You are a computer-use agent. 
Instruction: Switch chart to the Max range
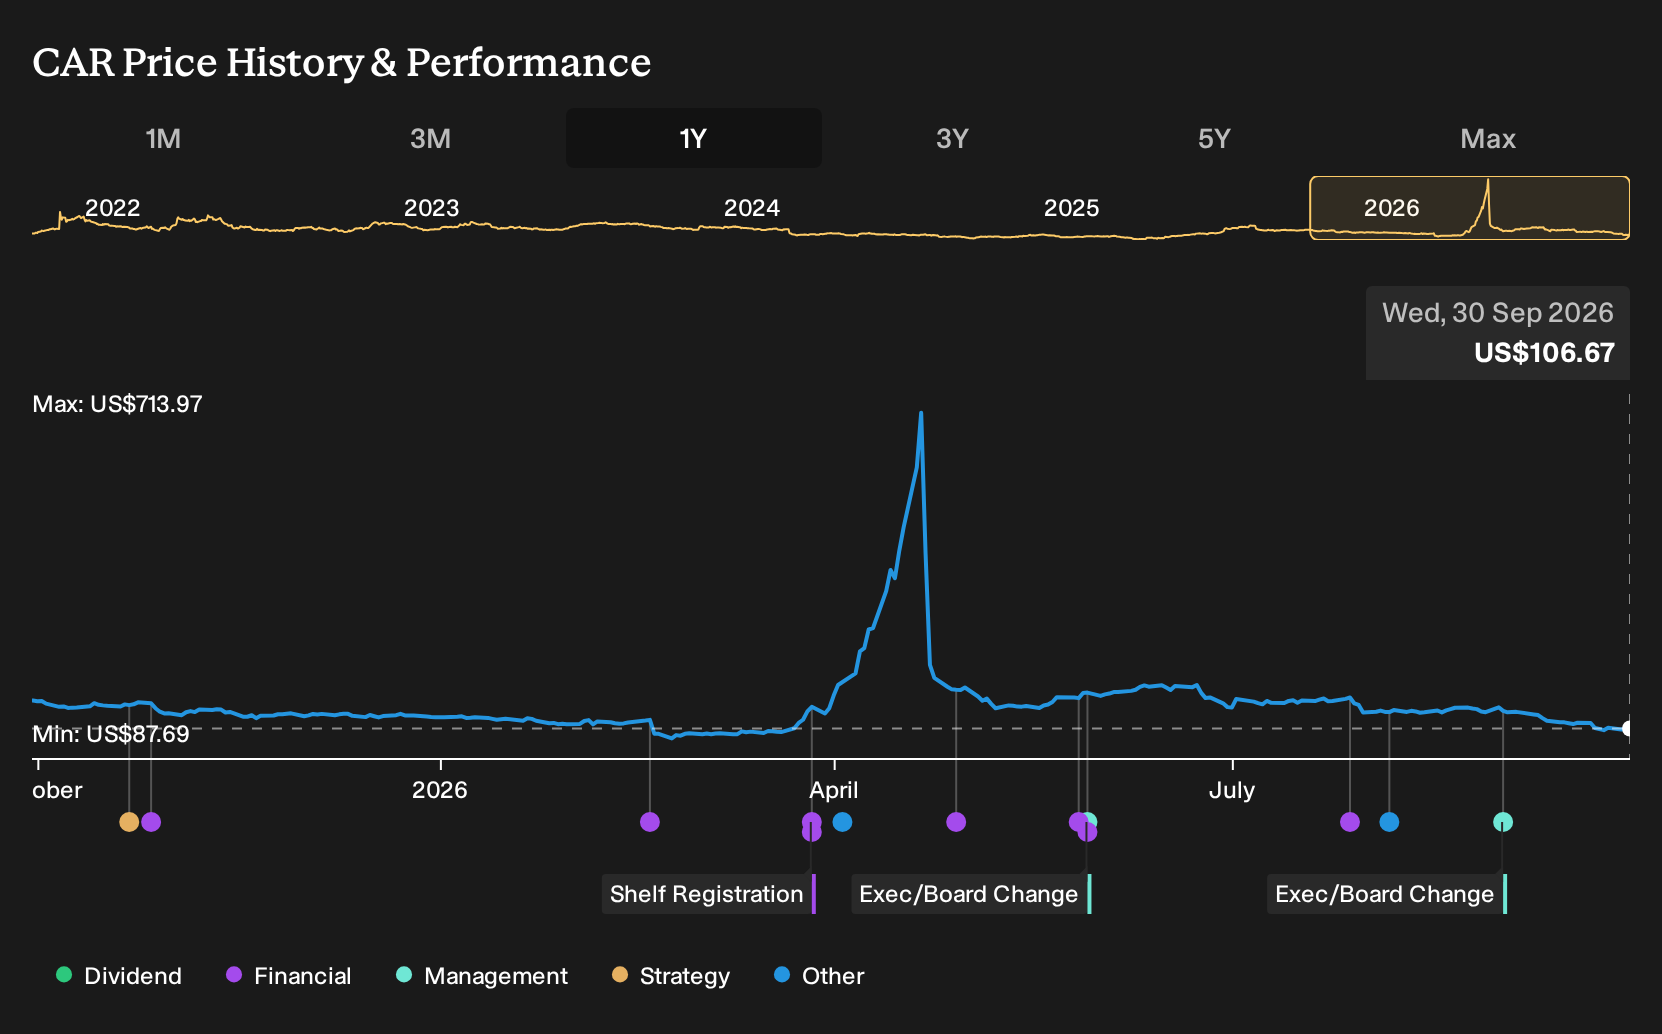click(1488, 138)
